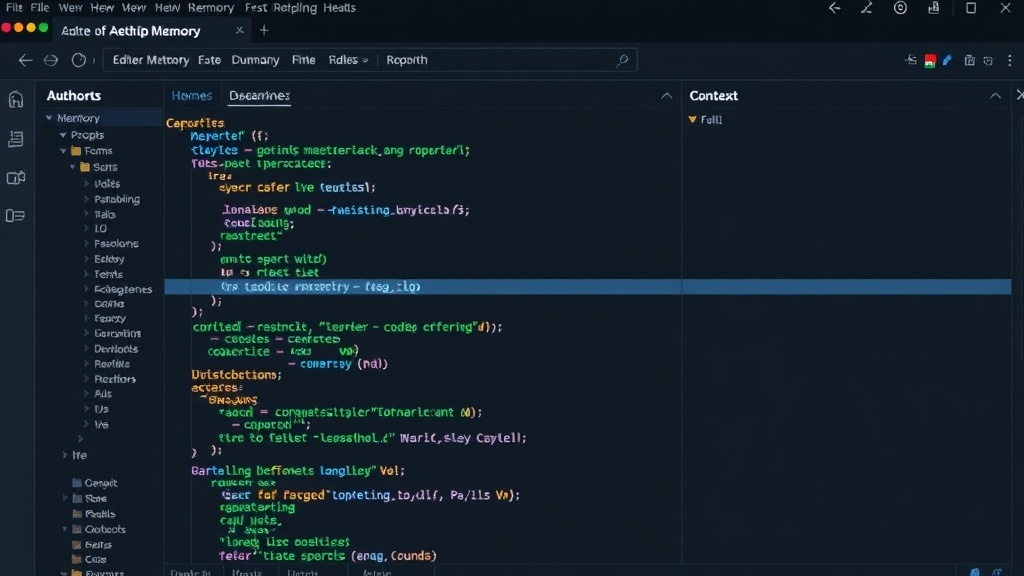The image size is (1024, 576).
Task: Select the Fasolone tree item
Action: (x=116, y=244)
